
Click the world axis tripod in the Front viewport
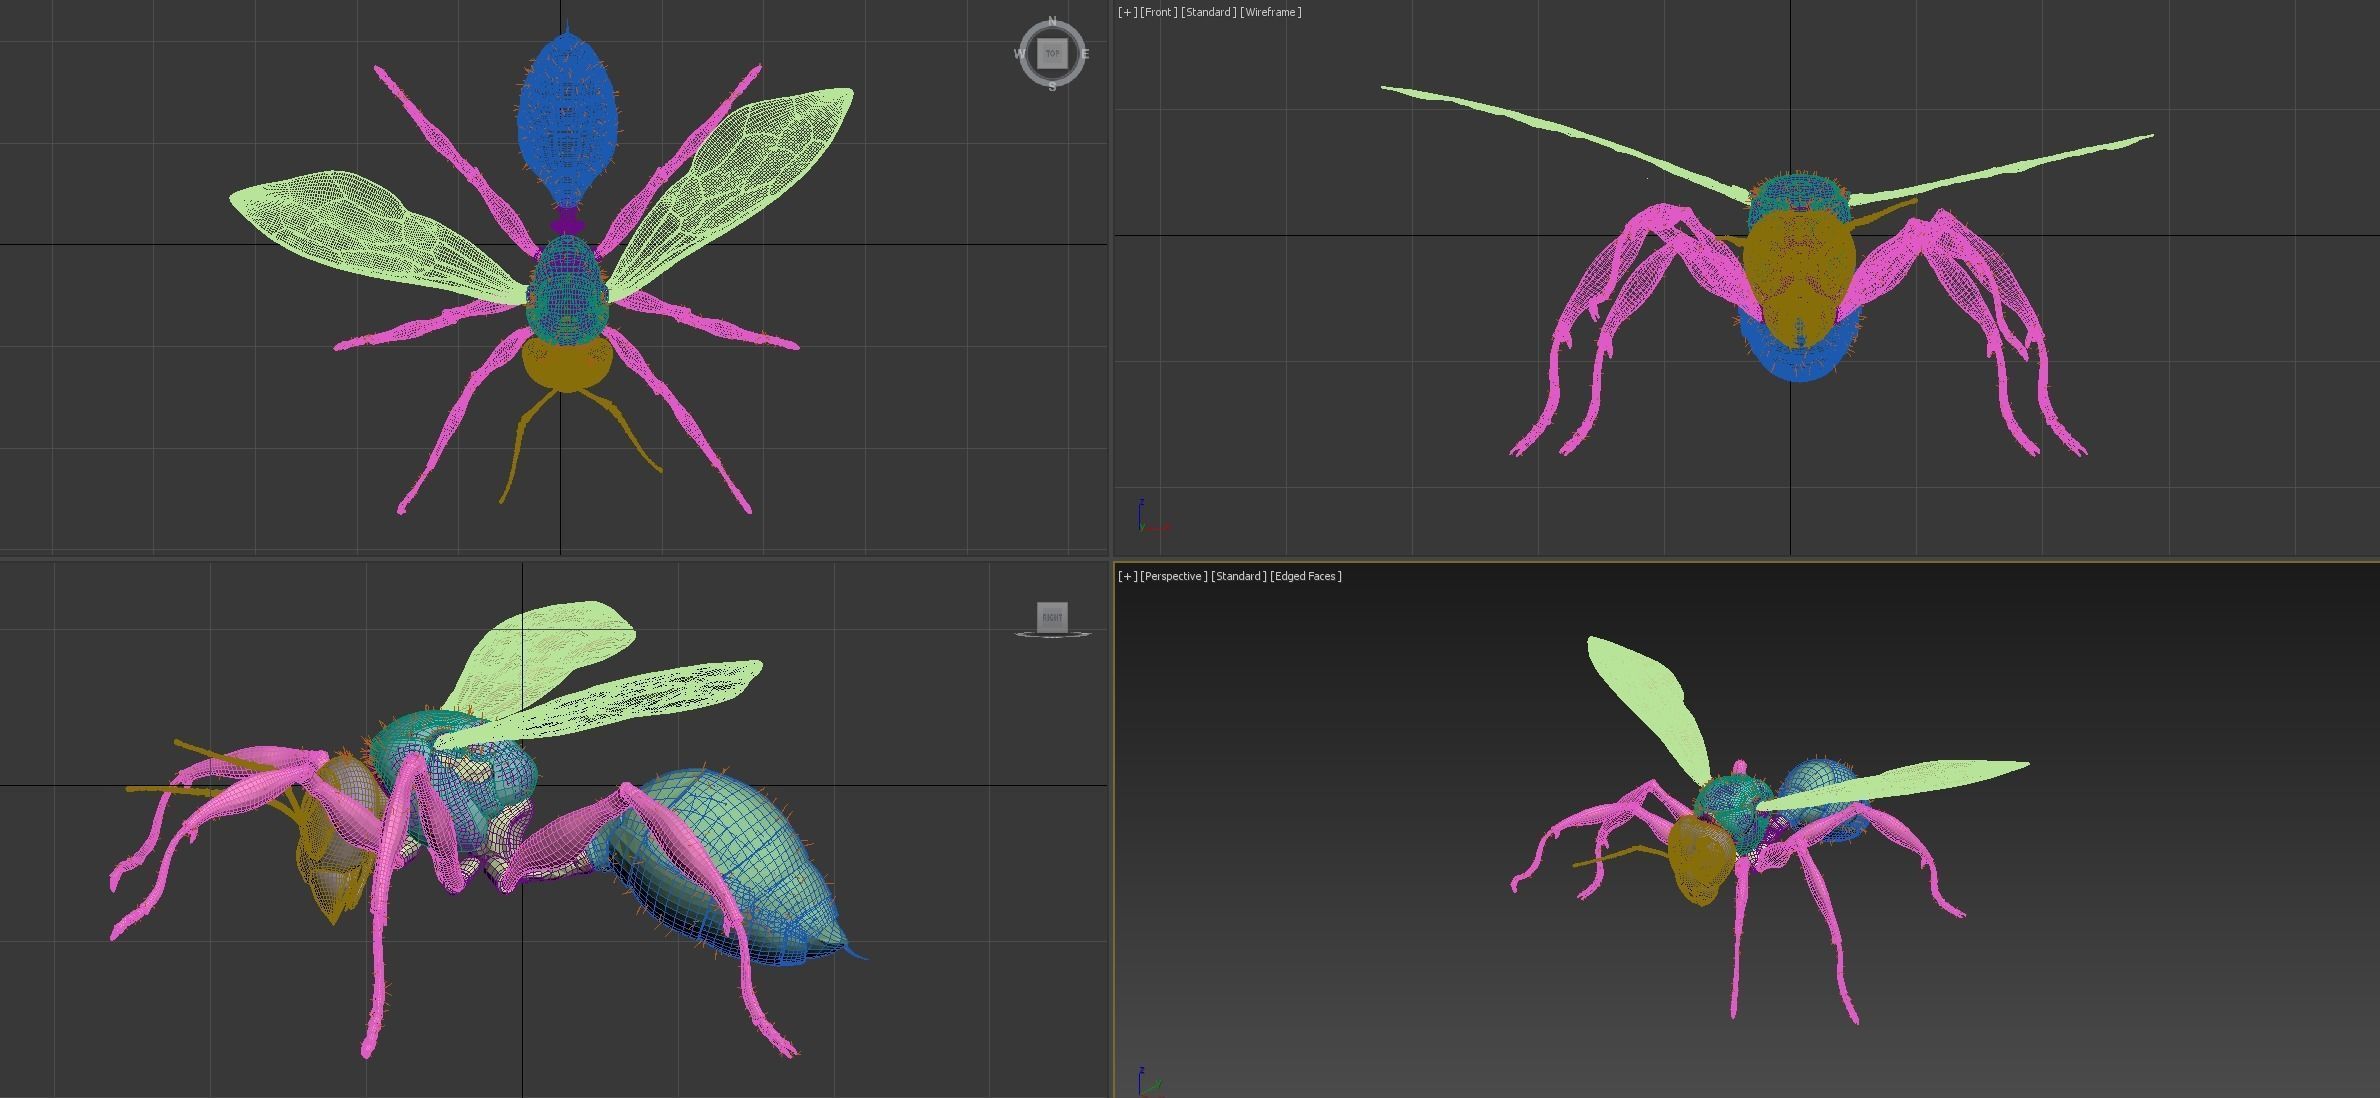[x=1142, y=518]
